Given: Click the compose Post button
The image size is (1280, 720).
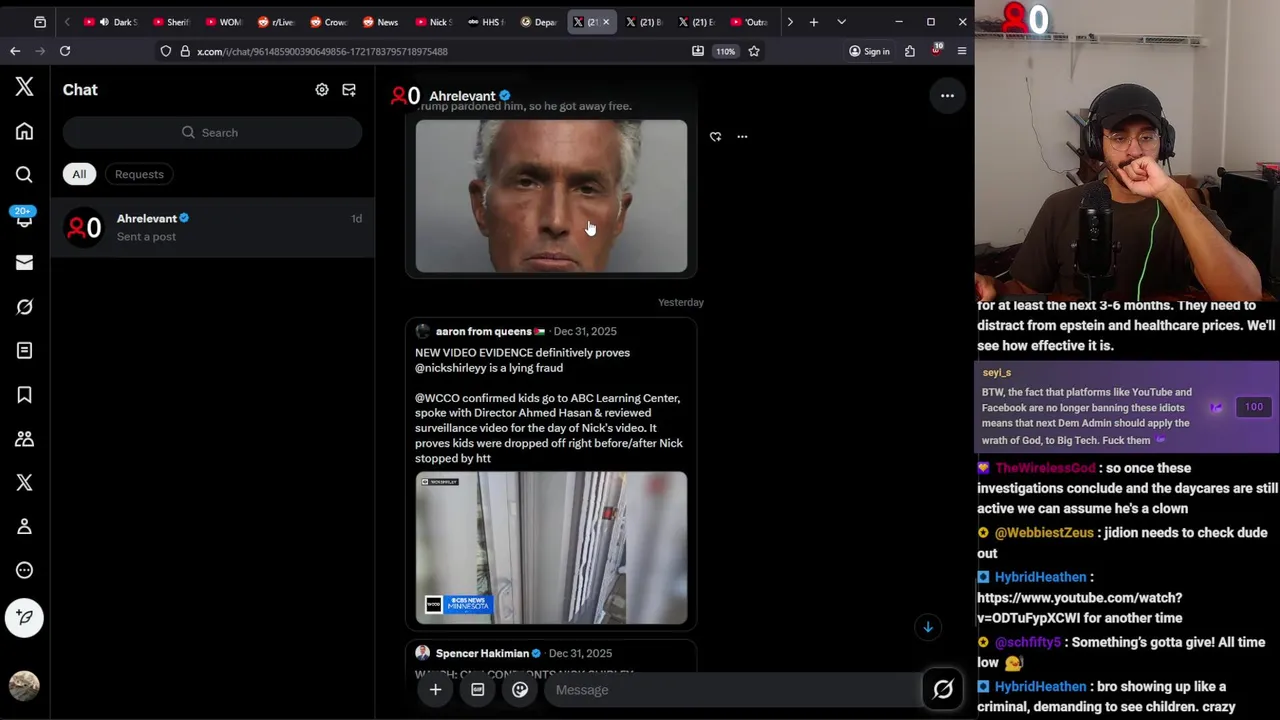Looking at the screenshot, I should point(24,618).
